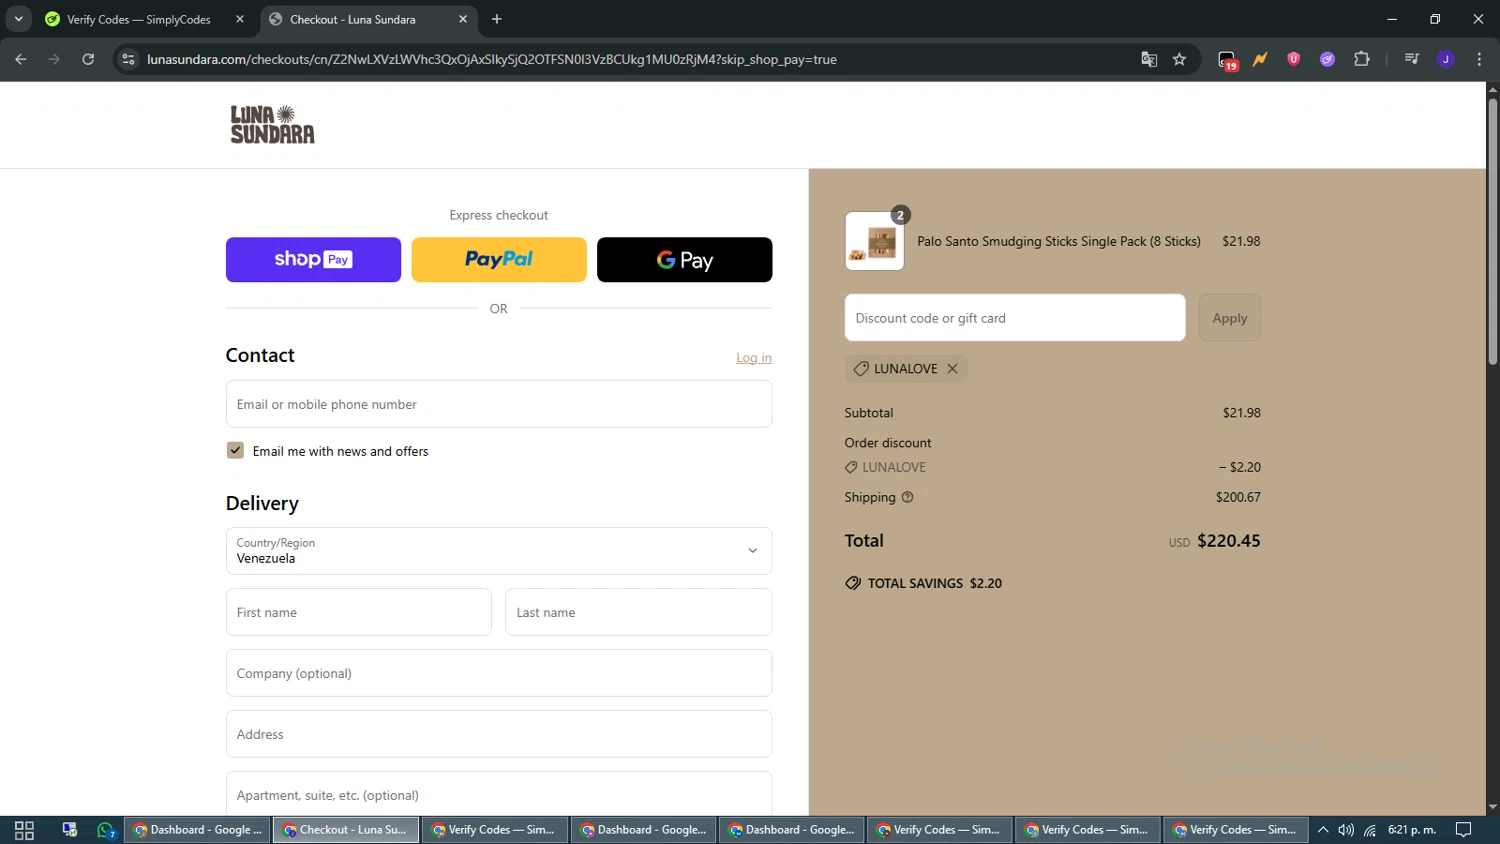Click the volume speaker tray icon
The height and width of the screenshot is (844, 1500).
point(1346,830)
